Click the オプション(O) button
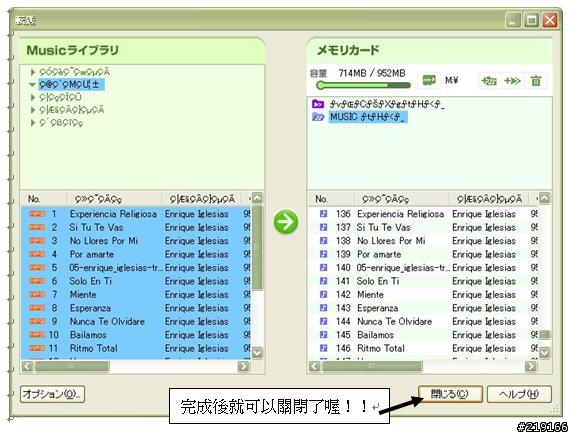Image resolution: width=573 pixels, height=435 pixels. coord(53,394)
